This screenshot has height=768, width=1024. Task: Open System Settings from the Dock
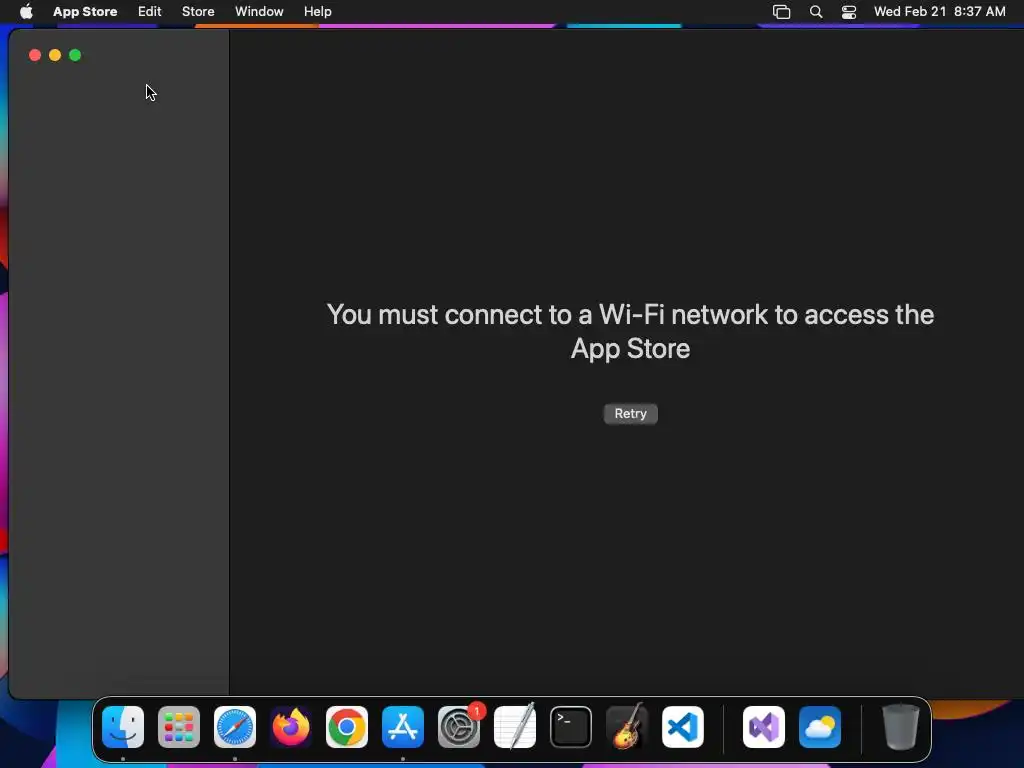[459, 727]
